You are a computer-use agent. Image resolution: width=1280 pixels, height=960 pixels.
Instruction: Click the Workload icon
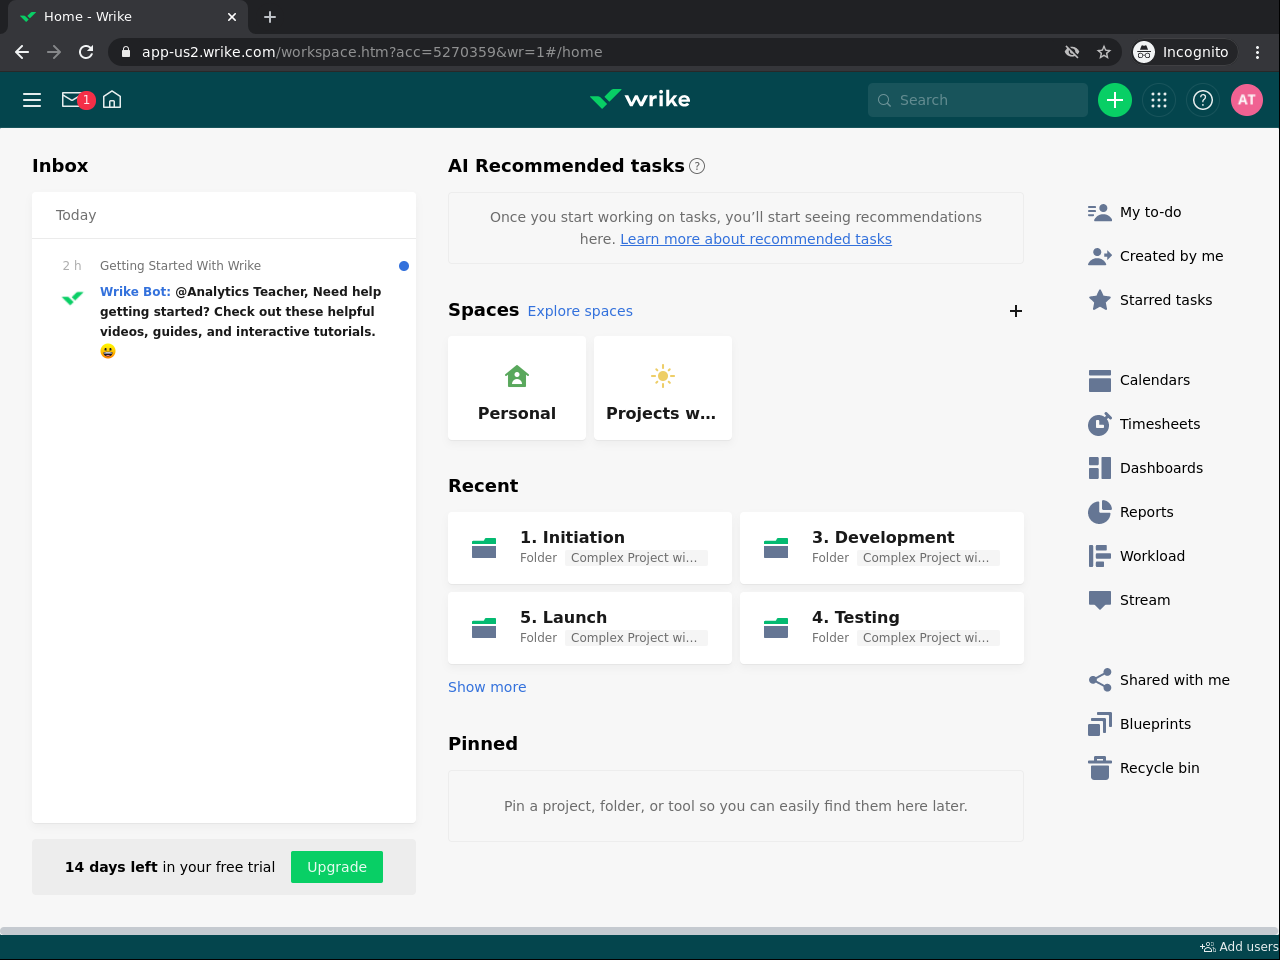(1100, 556)
